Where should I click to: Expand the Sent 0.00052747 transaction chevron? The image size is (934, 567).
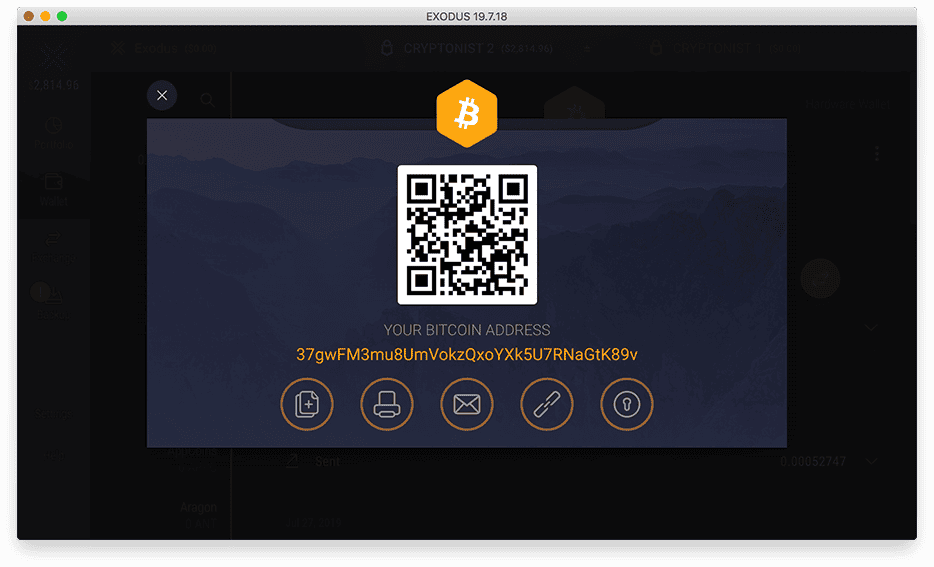871,462
